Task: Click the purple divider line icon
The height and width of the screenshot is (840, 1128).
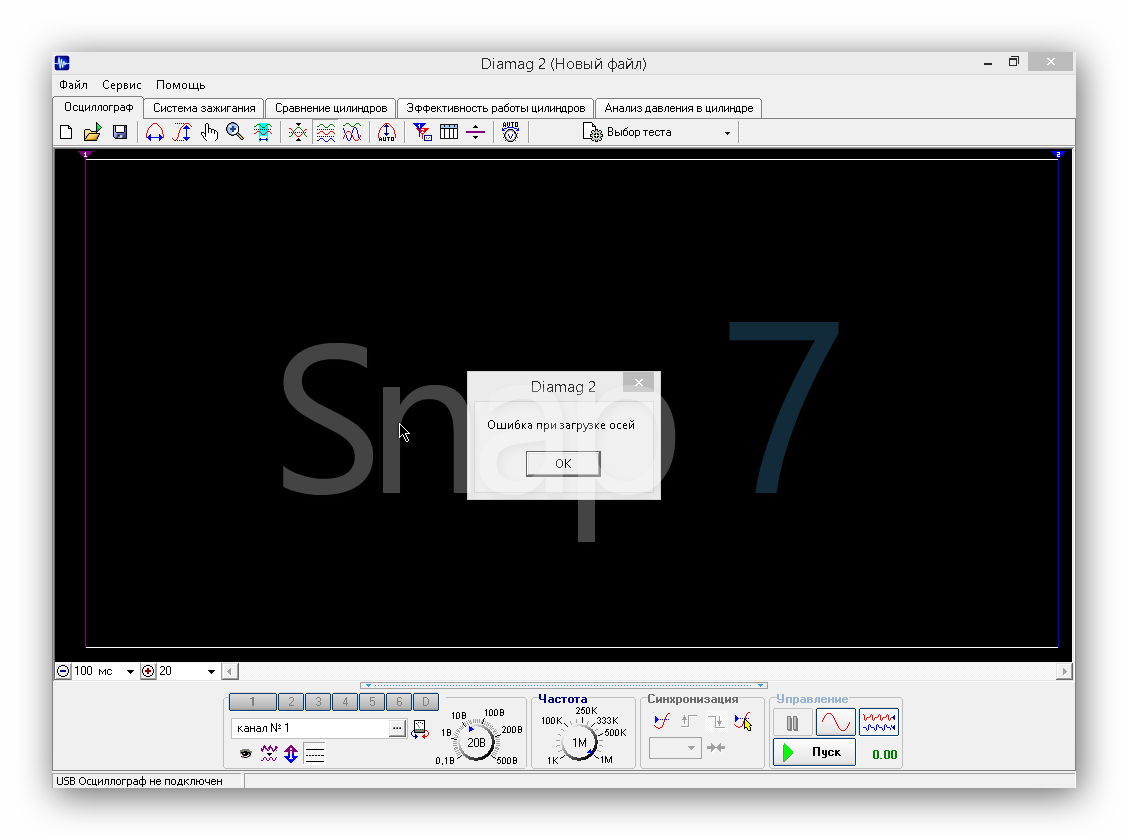Action: coord(476,132)
